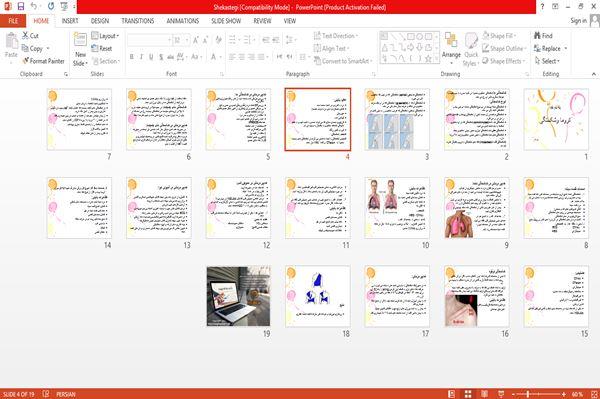Decrease font size with small A
The image size is (600, 399).
point(206,40)
